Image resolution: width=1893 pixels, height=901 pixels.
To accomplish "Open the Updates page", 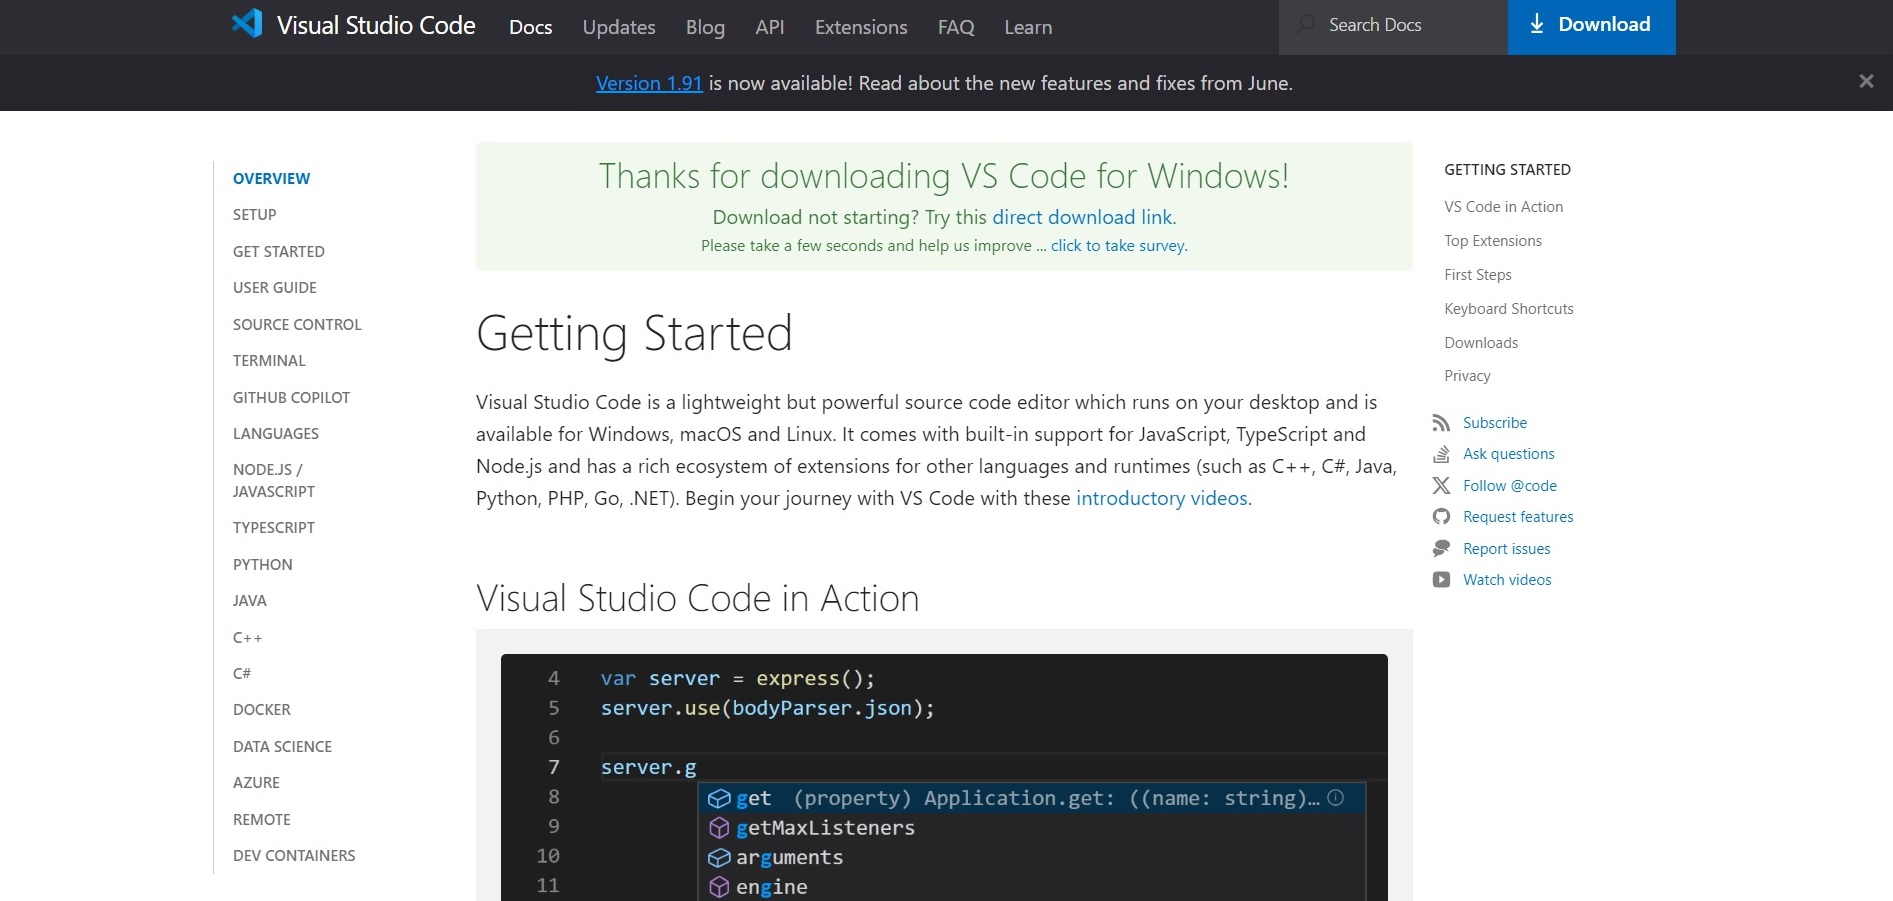I will click(x=619, y=27).
